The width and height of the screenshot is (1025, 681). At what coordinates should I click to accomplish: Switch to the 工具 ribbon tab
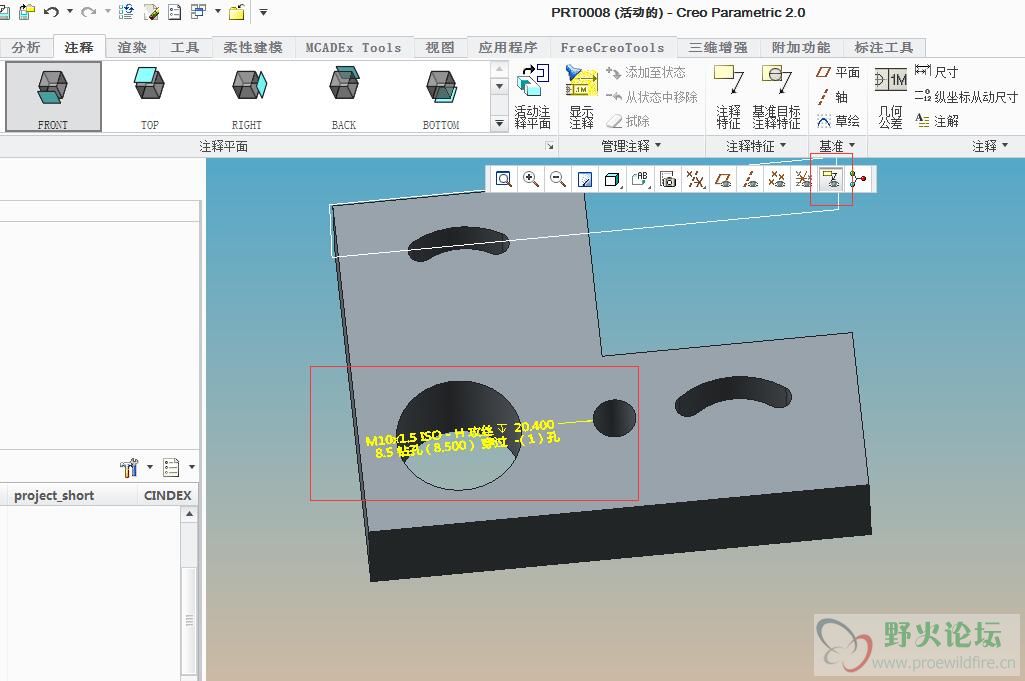click(185, 48)
